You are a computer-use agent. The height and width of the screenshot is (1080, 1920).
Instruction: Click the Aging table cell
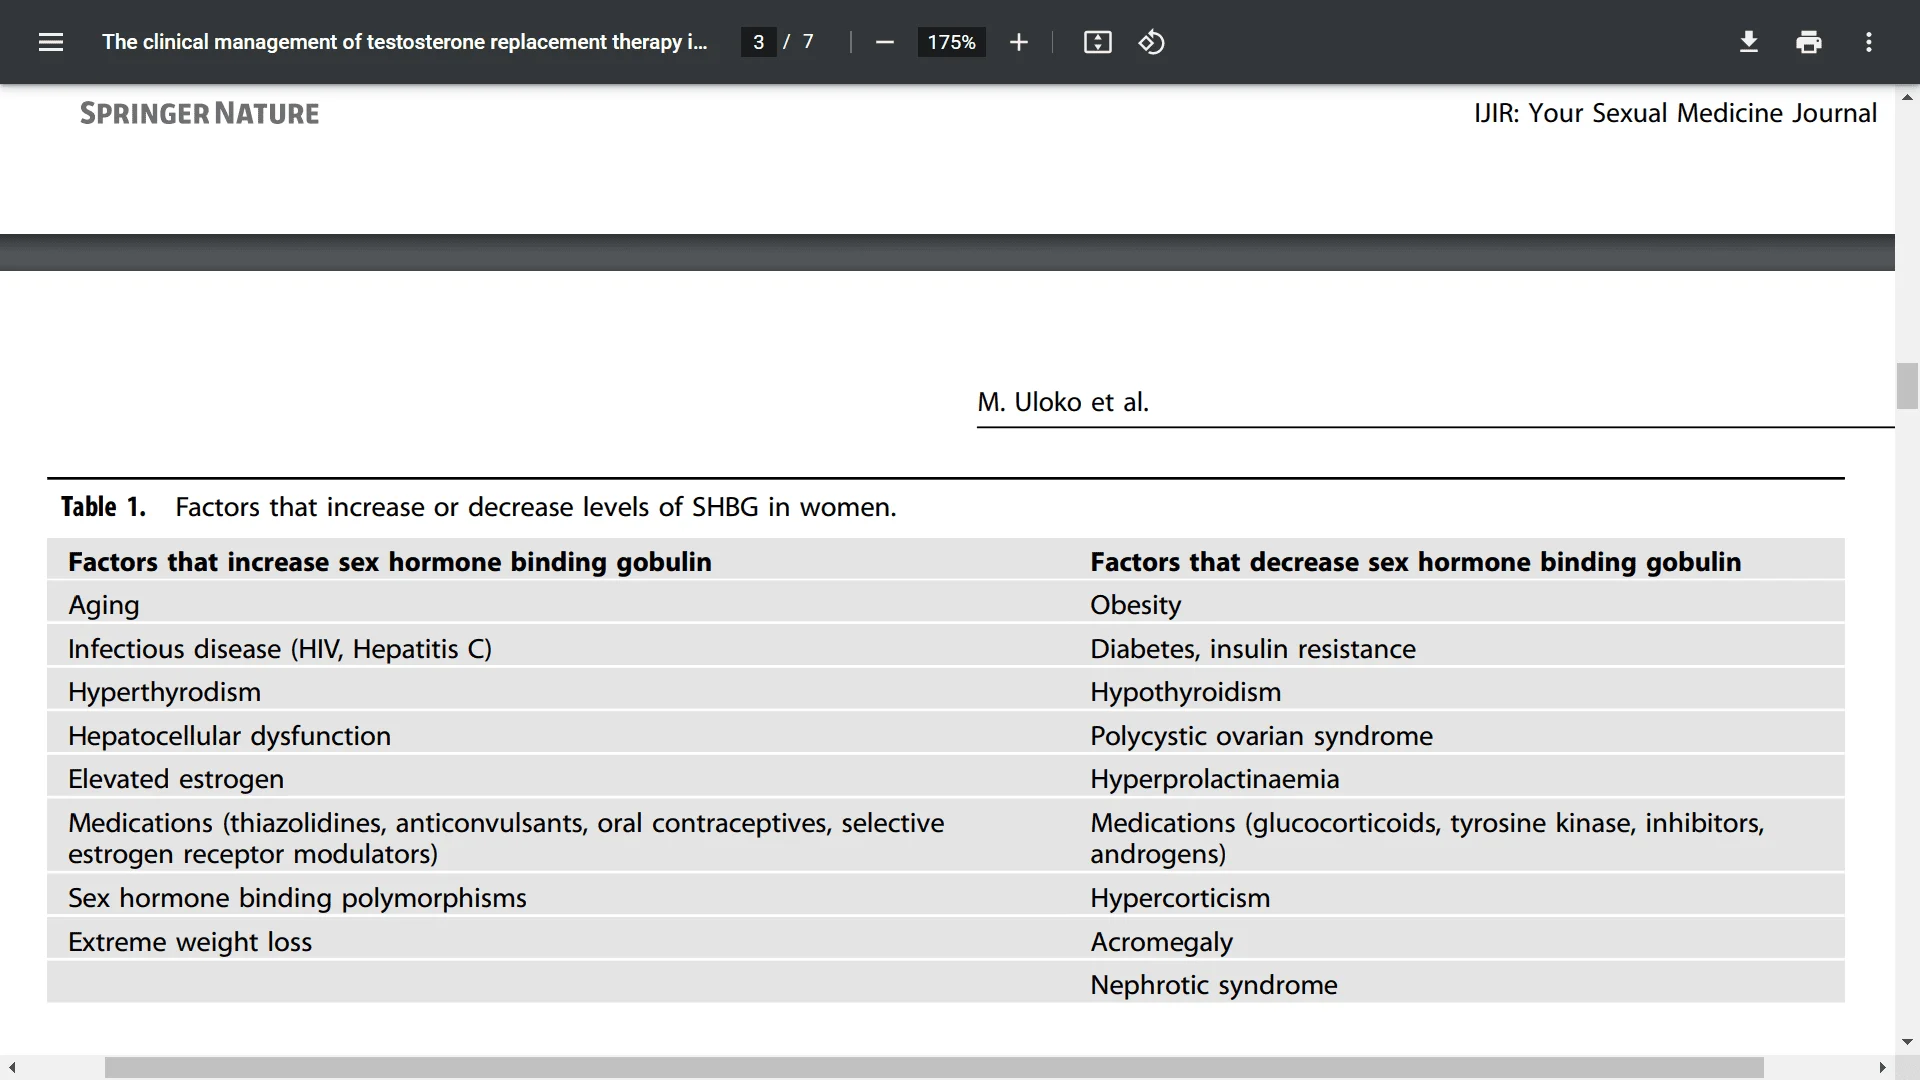(x=104, y=605)
